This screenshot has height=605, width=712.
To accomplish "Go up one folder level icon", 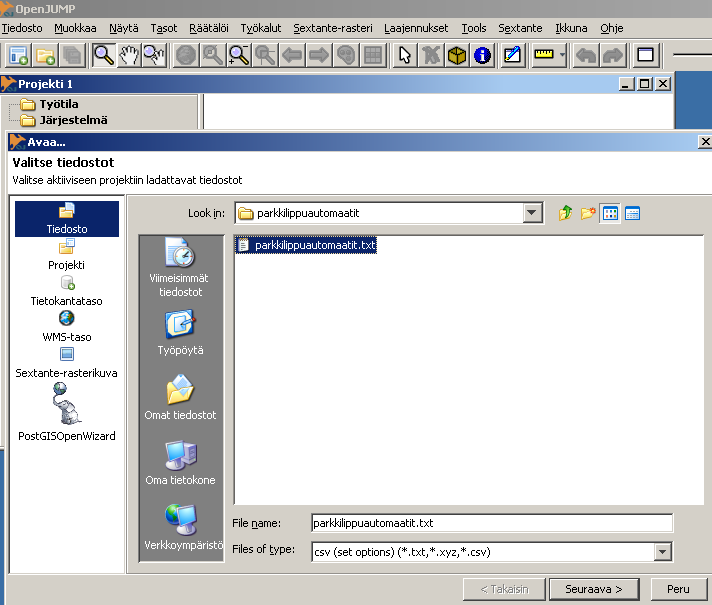I will 565,213.
